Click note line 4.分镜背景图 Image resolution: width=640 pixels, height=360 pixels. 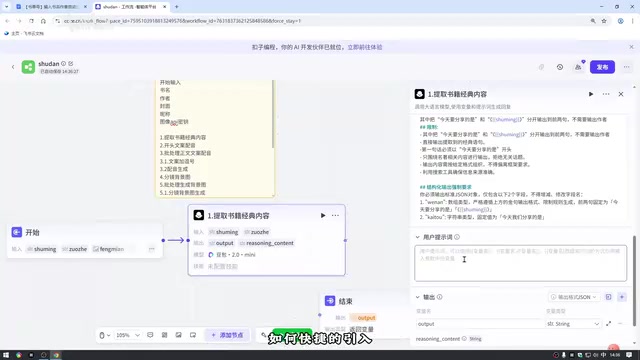point(175,177)
